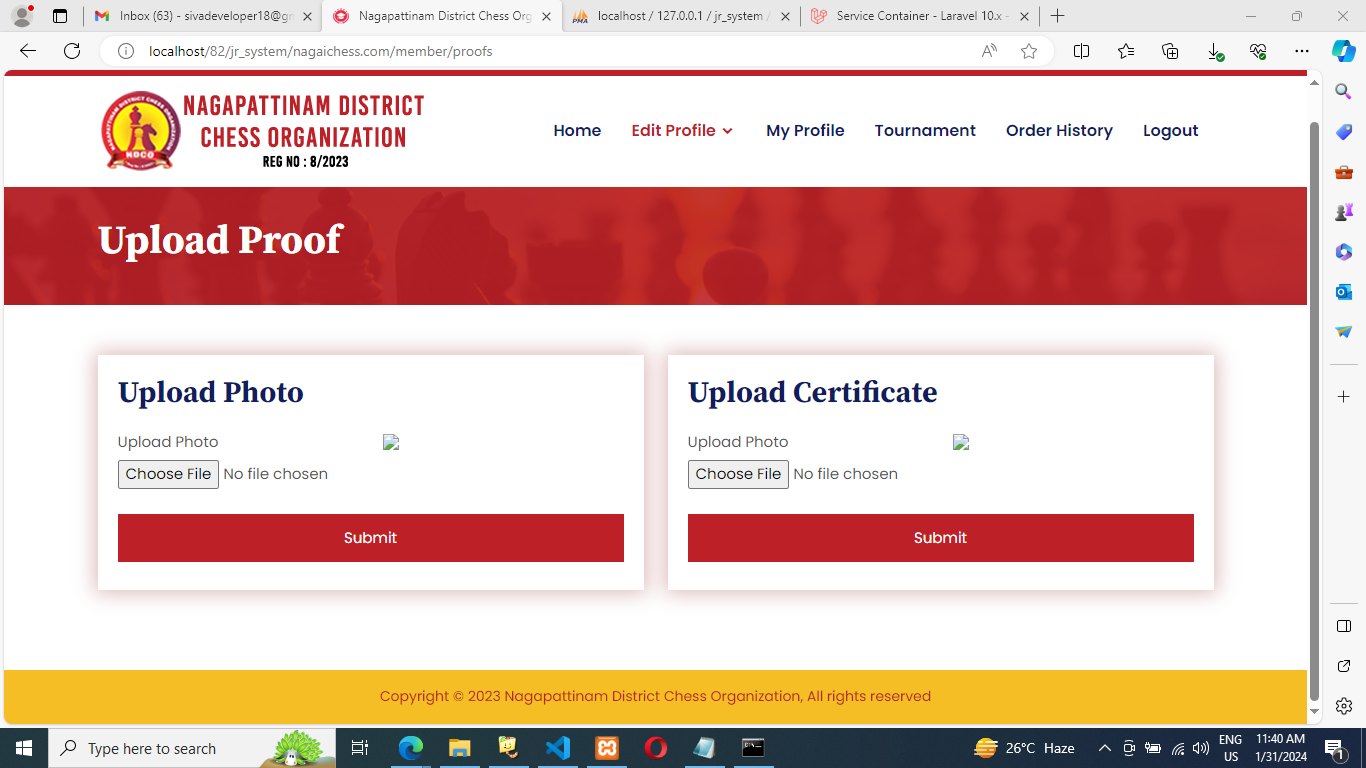Switch to Service Container Laravel tab
This screenshot has height=768, width=1366.
coord(918,16)
